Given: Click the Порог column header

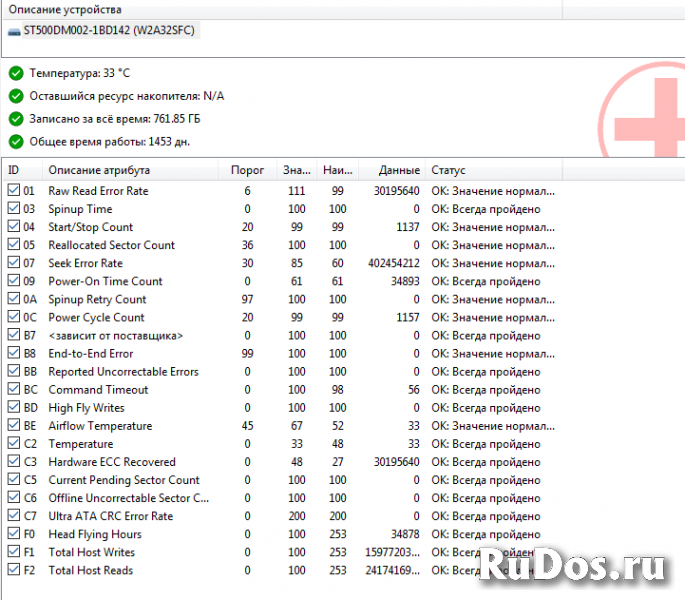Looking at the screenshot, I should coord(247,170).
